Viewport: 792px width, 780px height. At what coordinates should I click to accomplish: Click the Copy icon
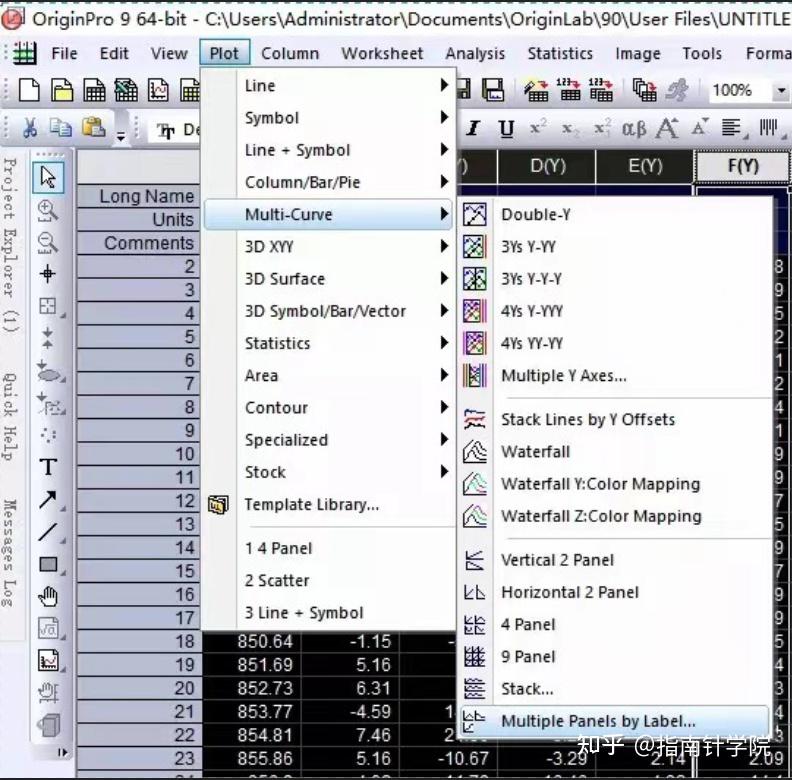click(61, 128)
